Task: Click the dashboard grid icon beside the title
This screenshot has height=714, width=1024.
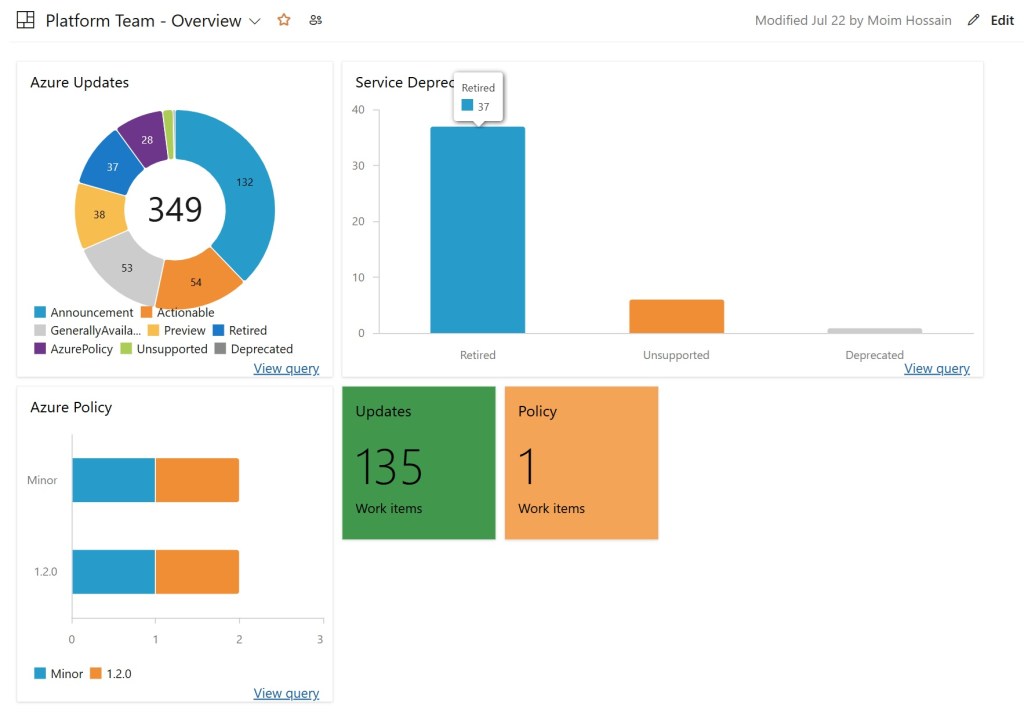Action: tap(26, 20)
